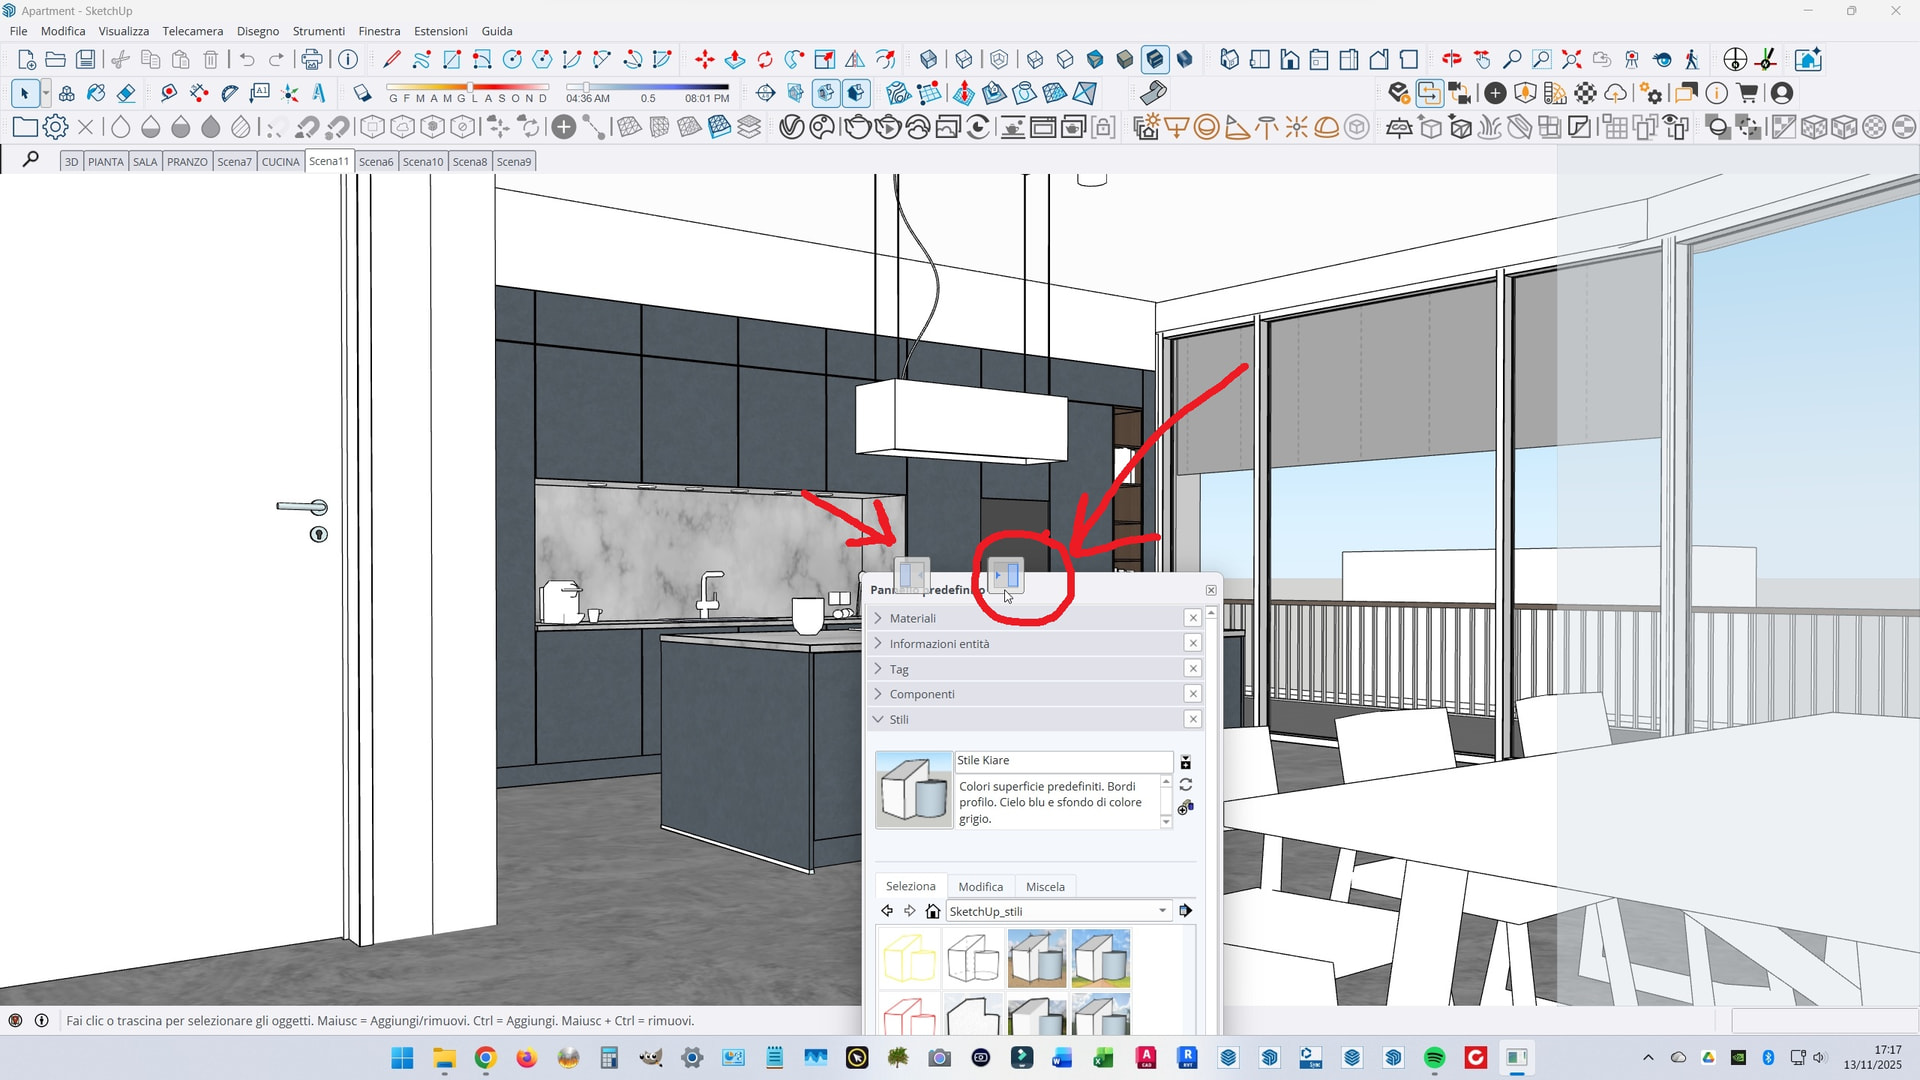Viewport: 1920px width, 1080px height.
Task: Click the create new style icon
Action: click(x=1186, y=807)
